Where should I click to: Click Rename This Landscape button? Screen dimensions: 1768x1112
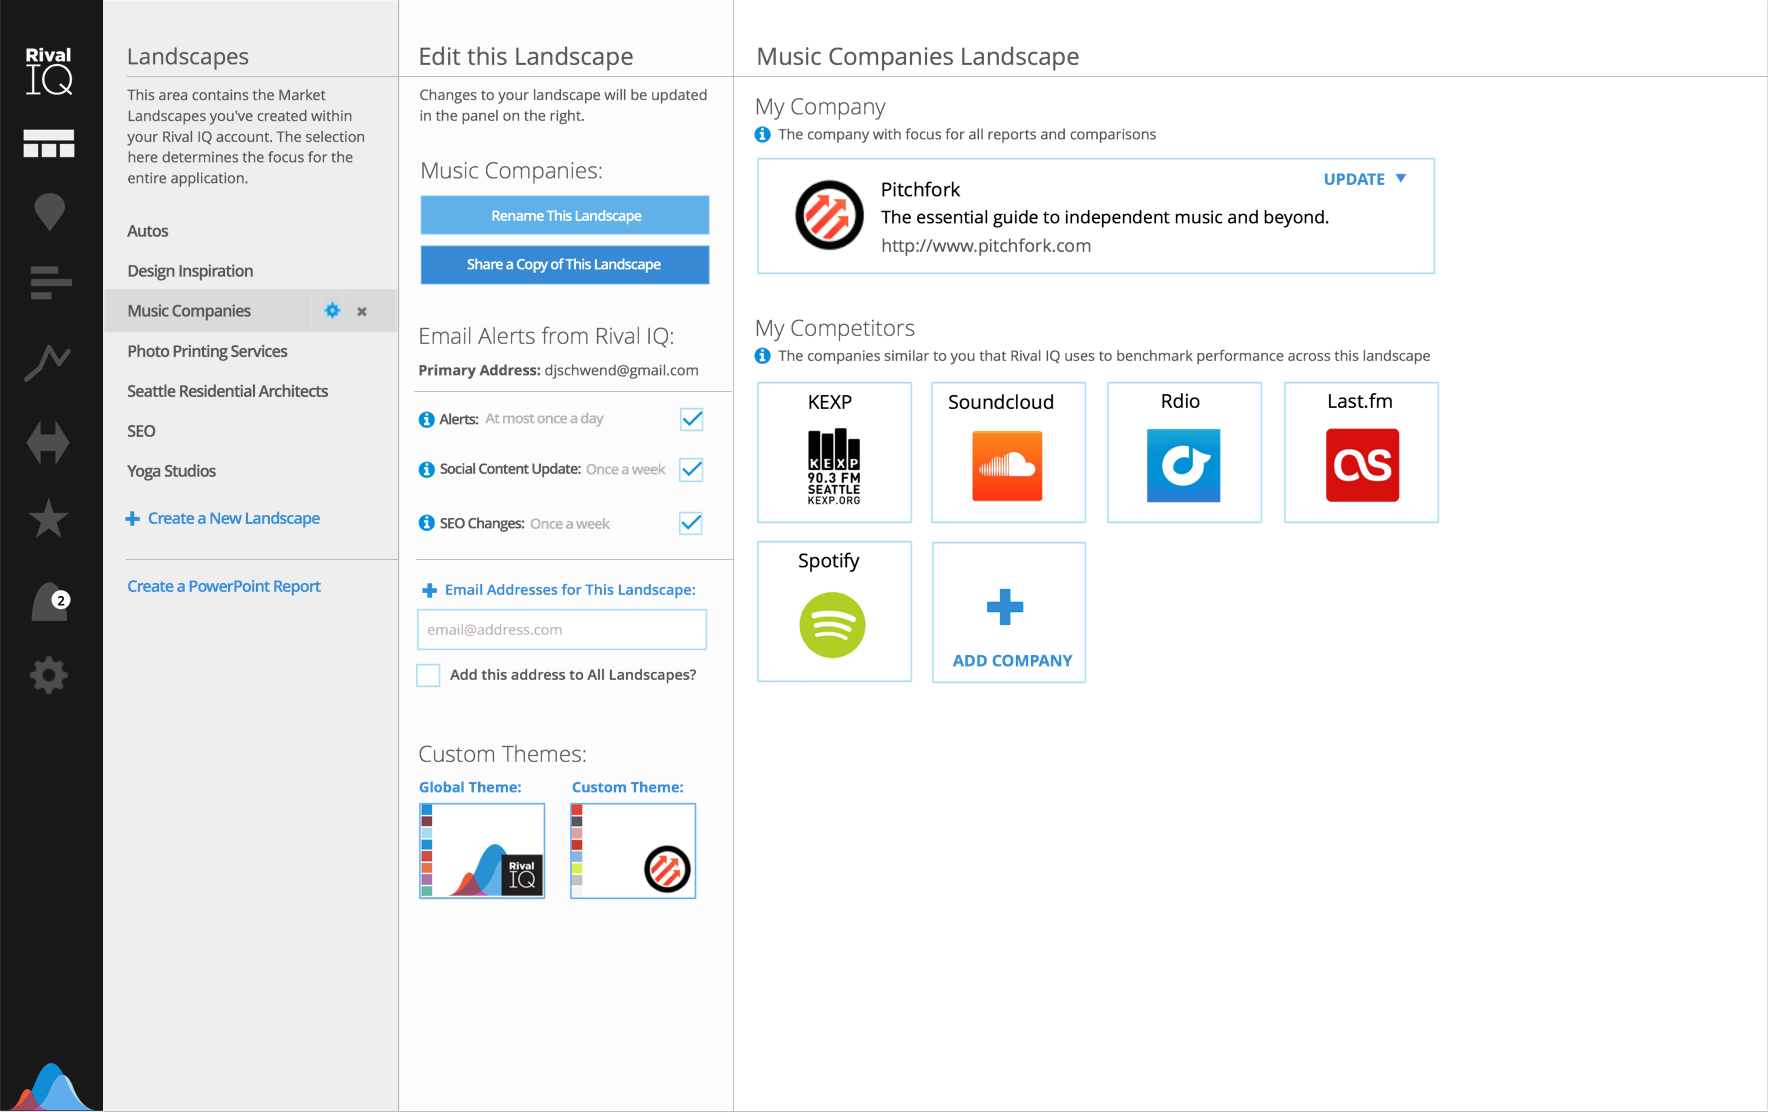point(565,215)
